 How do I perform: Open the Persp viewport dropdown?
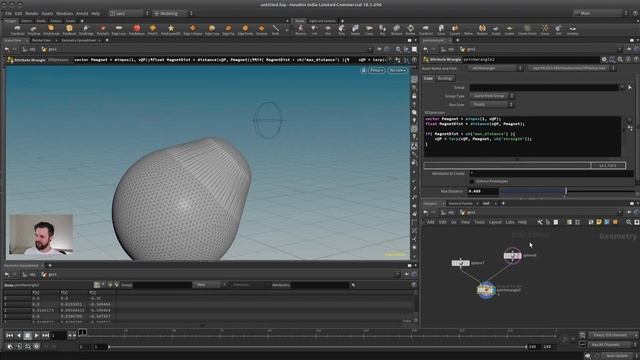click(x=376, y=70)
